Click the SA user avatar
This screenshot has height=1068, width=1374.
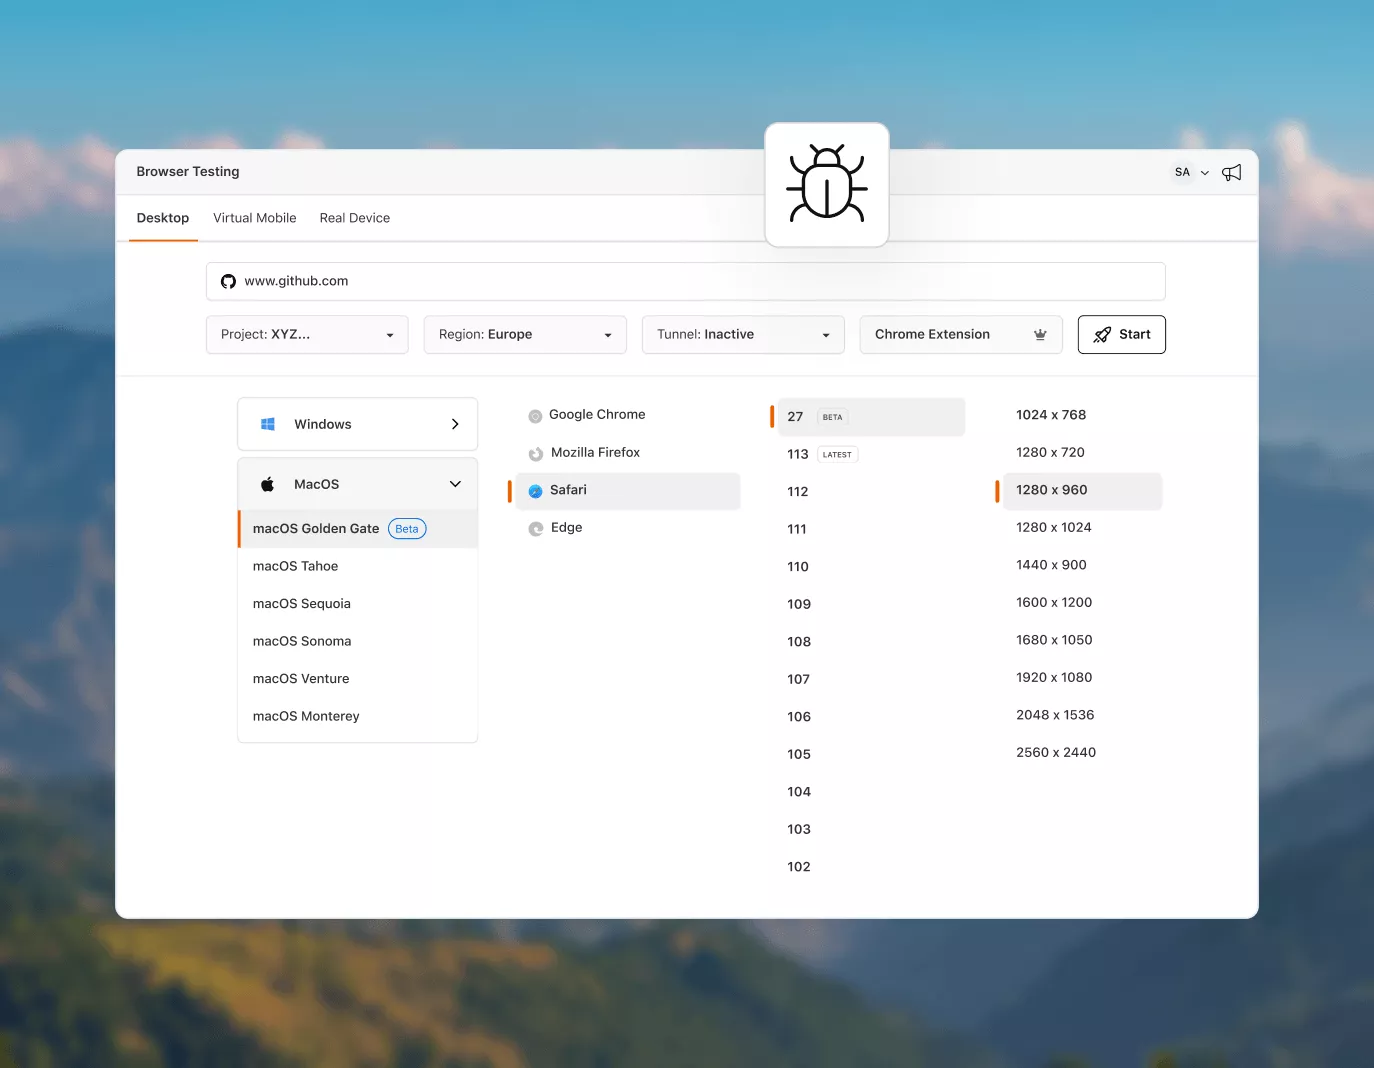coord(1182,172)
